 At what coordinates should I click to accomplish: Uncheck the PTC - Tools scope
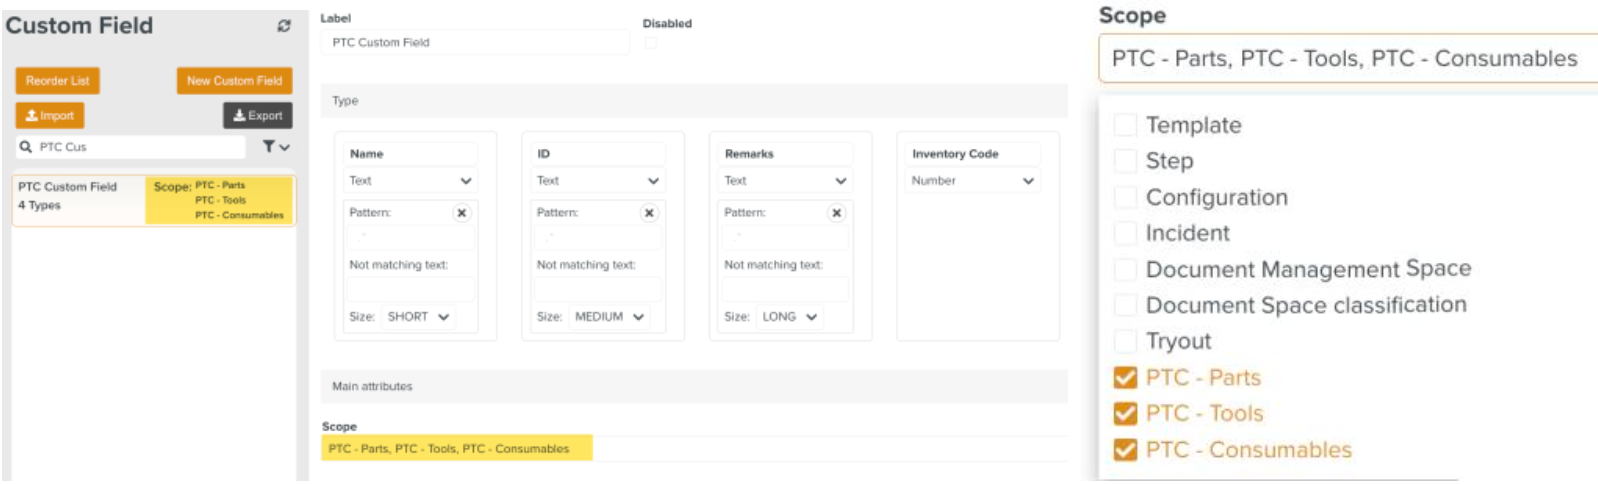tap(1125, 414)
